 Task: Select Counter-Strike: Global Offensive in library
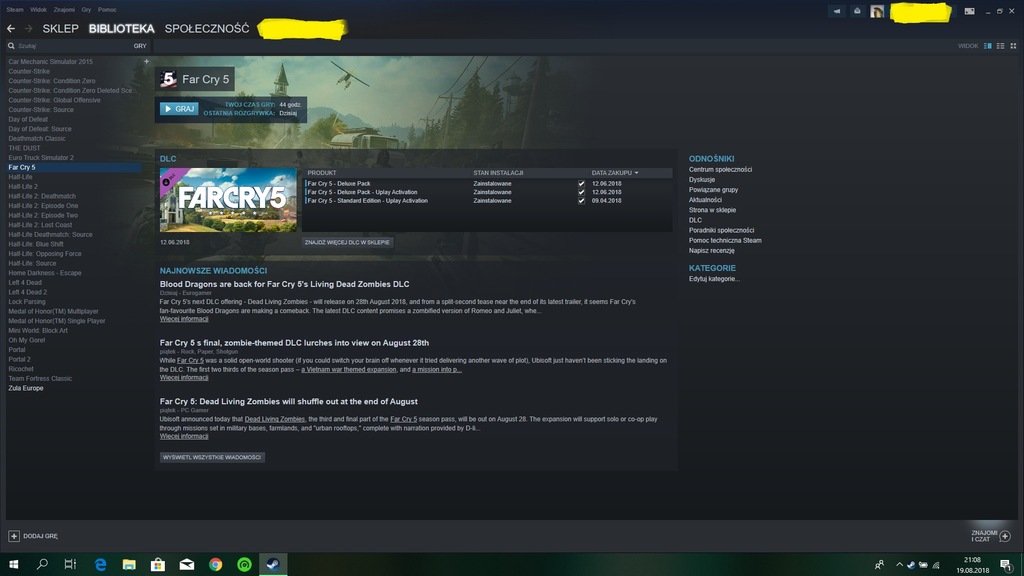[x=54, y=100]
